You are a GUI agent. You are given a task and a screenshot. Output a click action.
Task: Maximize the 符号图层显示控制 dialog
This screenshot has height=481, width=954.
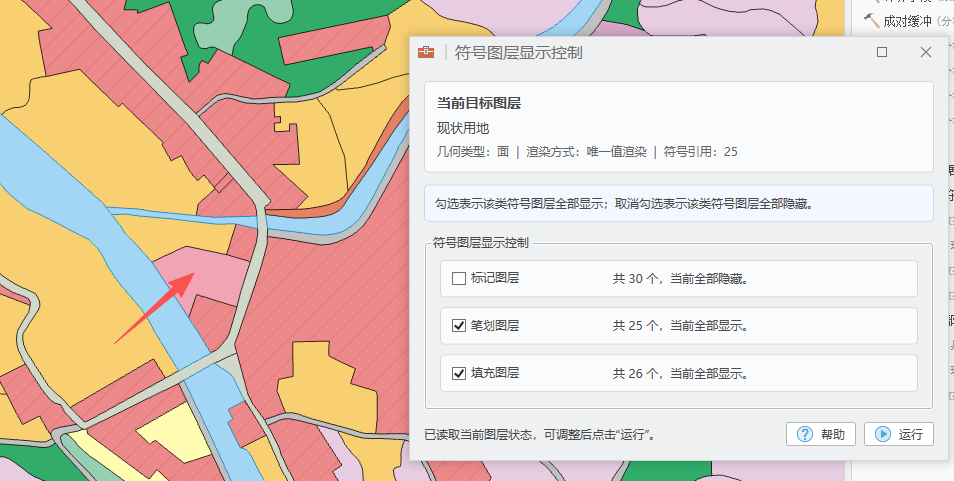tap(882, 53)
